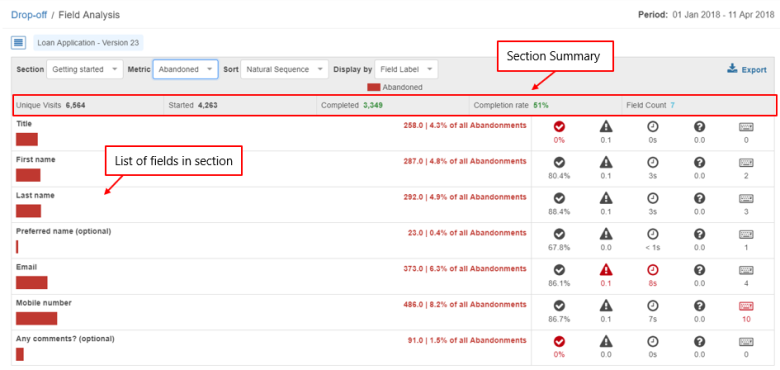The image size is (780, 370).
Task: Click the Drop-off breadcrumb link
Action: [29, 15]
